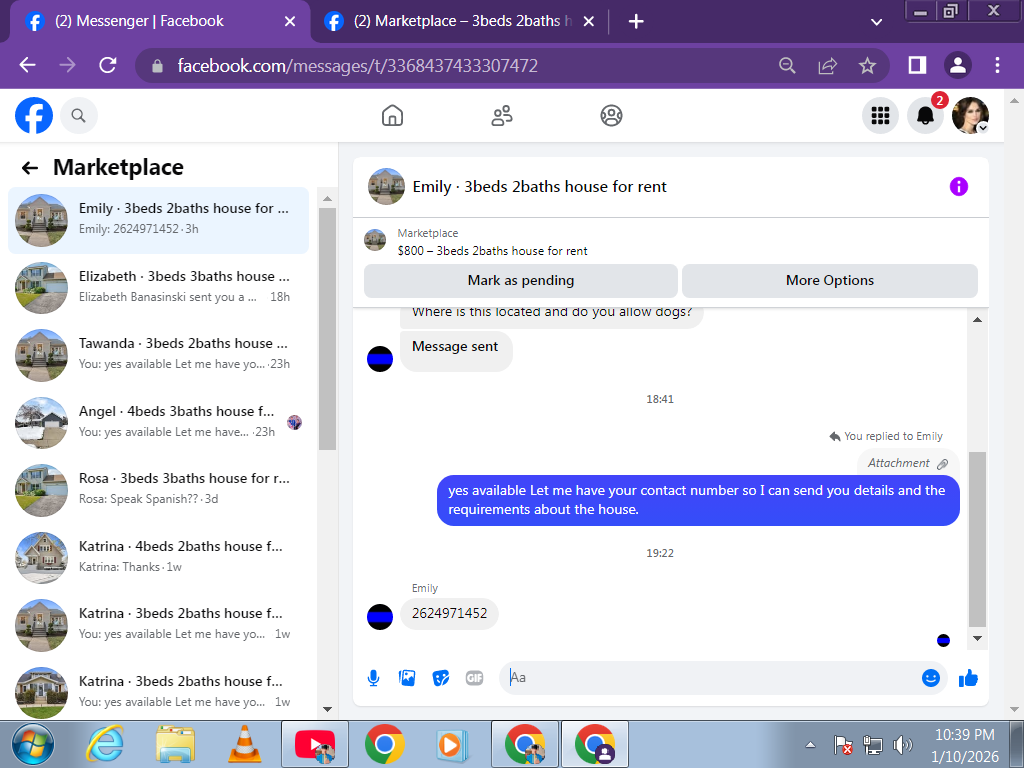Open the $800 – 3beds 2baths listing link
The width and height of the screenshot is (1024, 768).
492,251
